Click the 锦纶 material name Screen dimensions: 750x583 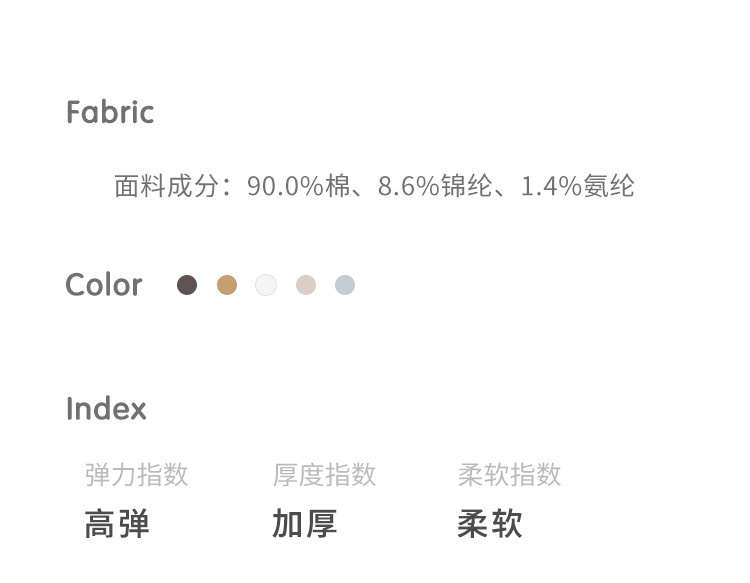click(467, 186)
